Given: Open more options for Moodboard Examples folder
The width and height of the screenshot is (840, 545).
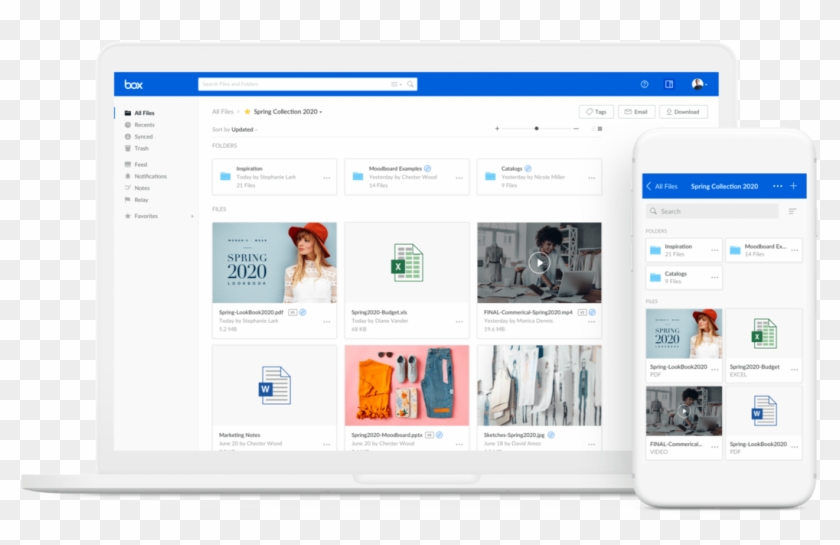Looking at the screenshot, I should coord(459,178).
